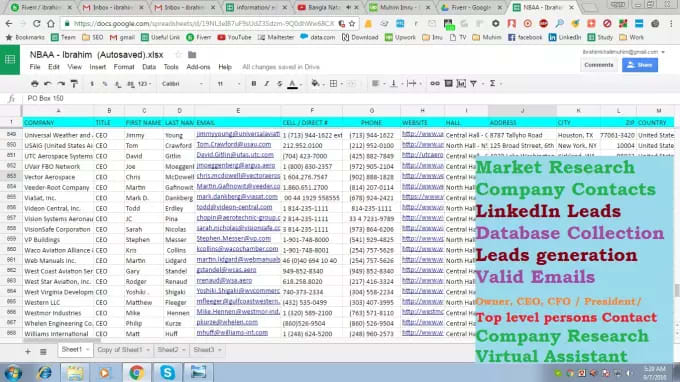Screen dimensions: 680x382
Task: Open the File menu
Action: pyautogui.click(x=35, y=67)
